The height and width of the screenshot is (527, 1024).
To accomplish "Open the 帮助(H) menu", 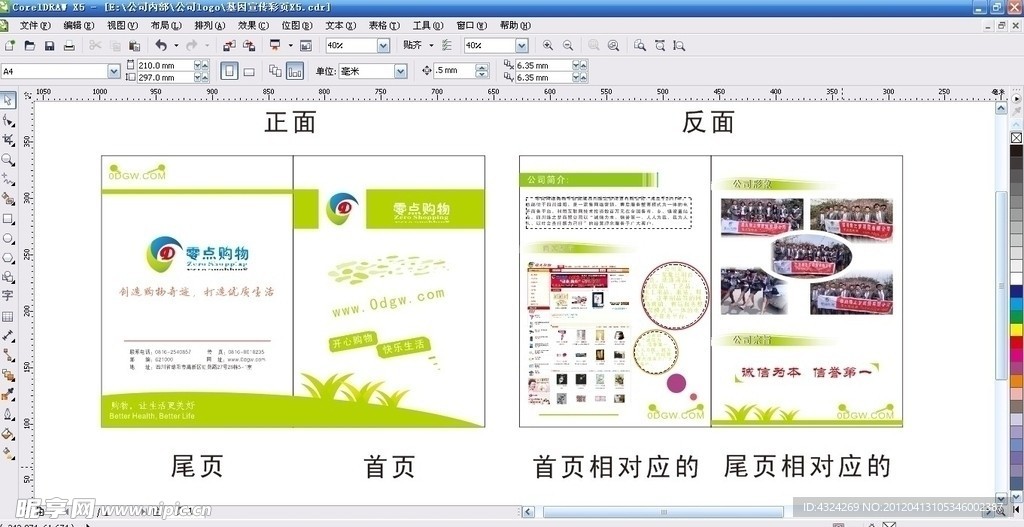I will 515,25.
